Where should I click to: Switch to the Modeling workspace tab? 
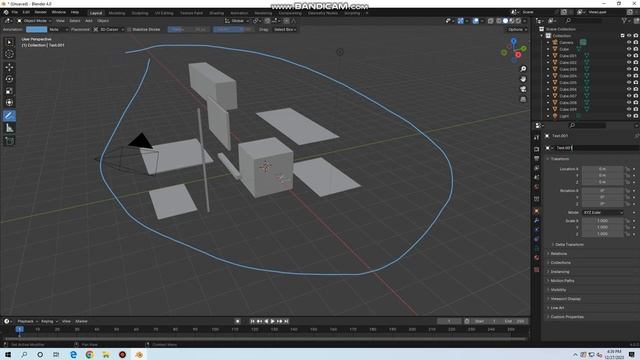(x=117, y=13)
